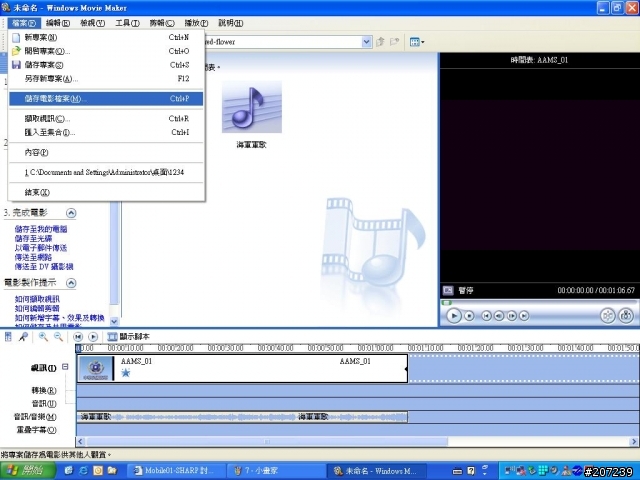Open the 說明(H) menu
Screen dimensions: 640x480
(231, 23)
